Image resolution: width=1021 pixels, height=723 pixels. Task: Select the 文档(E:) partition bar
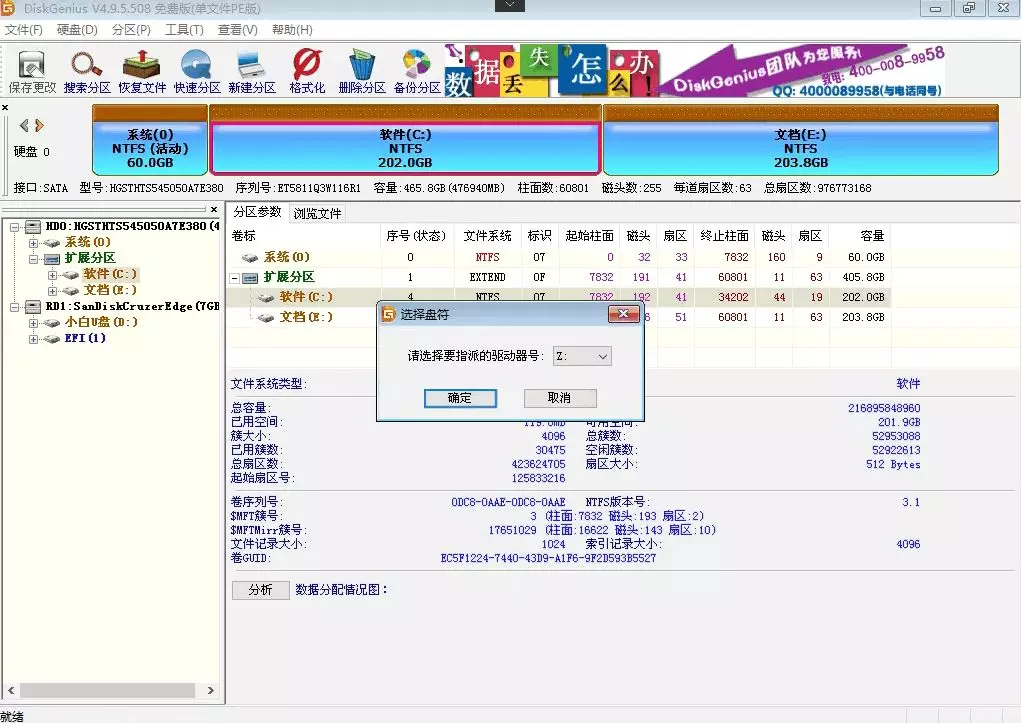click(x=800, y=141)
